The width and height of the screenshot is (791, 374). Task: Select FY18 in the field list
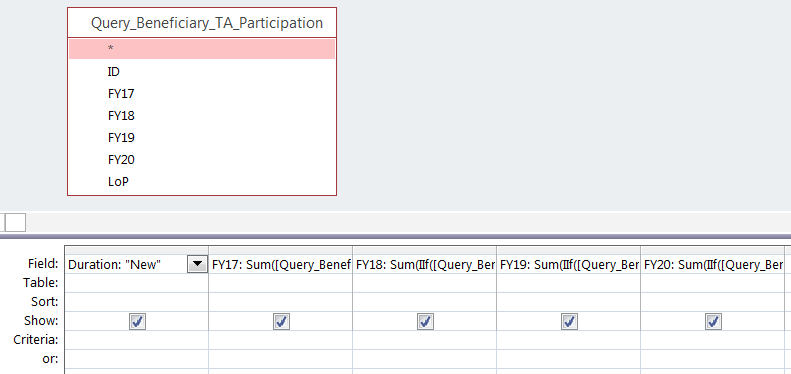tap(202, 116)
